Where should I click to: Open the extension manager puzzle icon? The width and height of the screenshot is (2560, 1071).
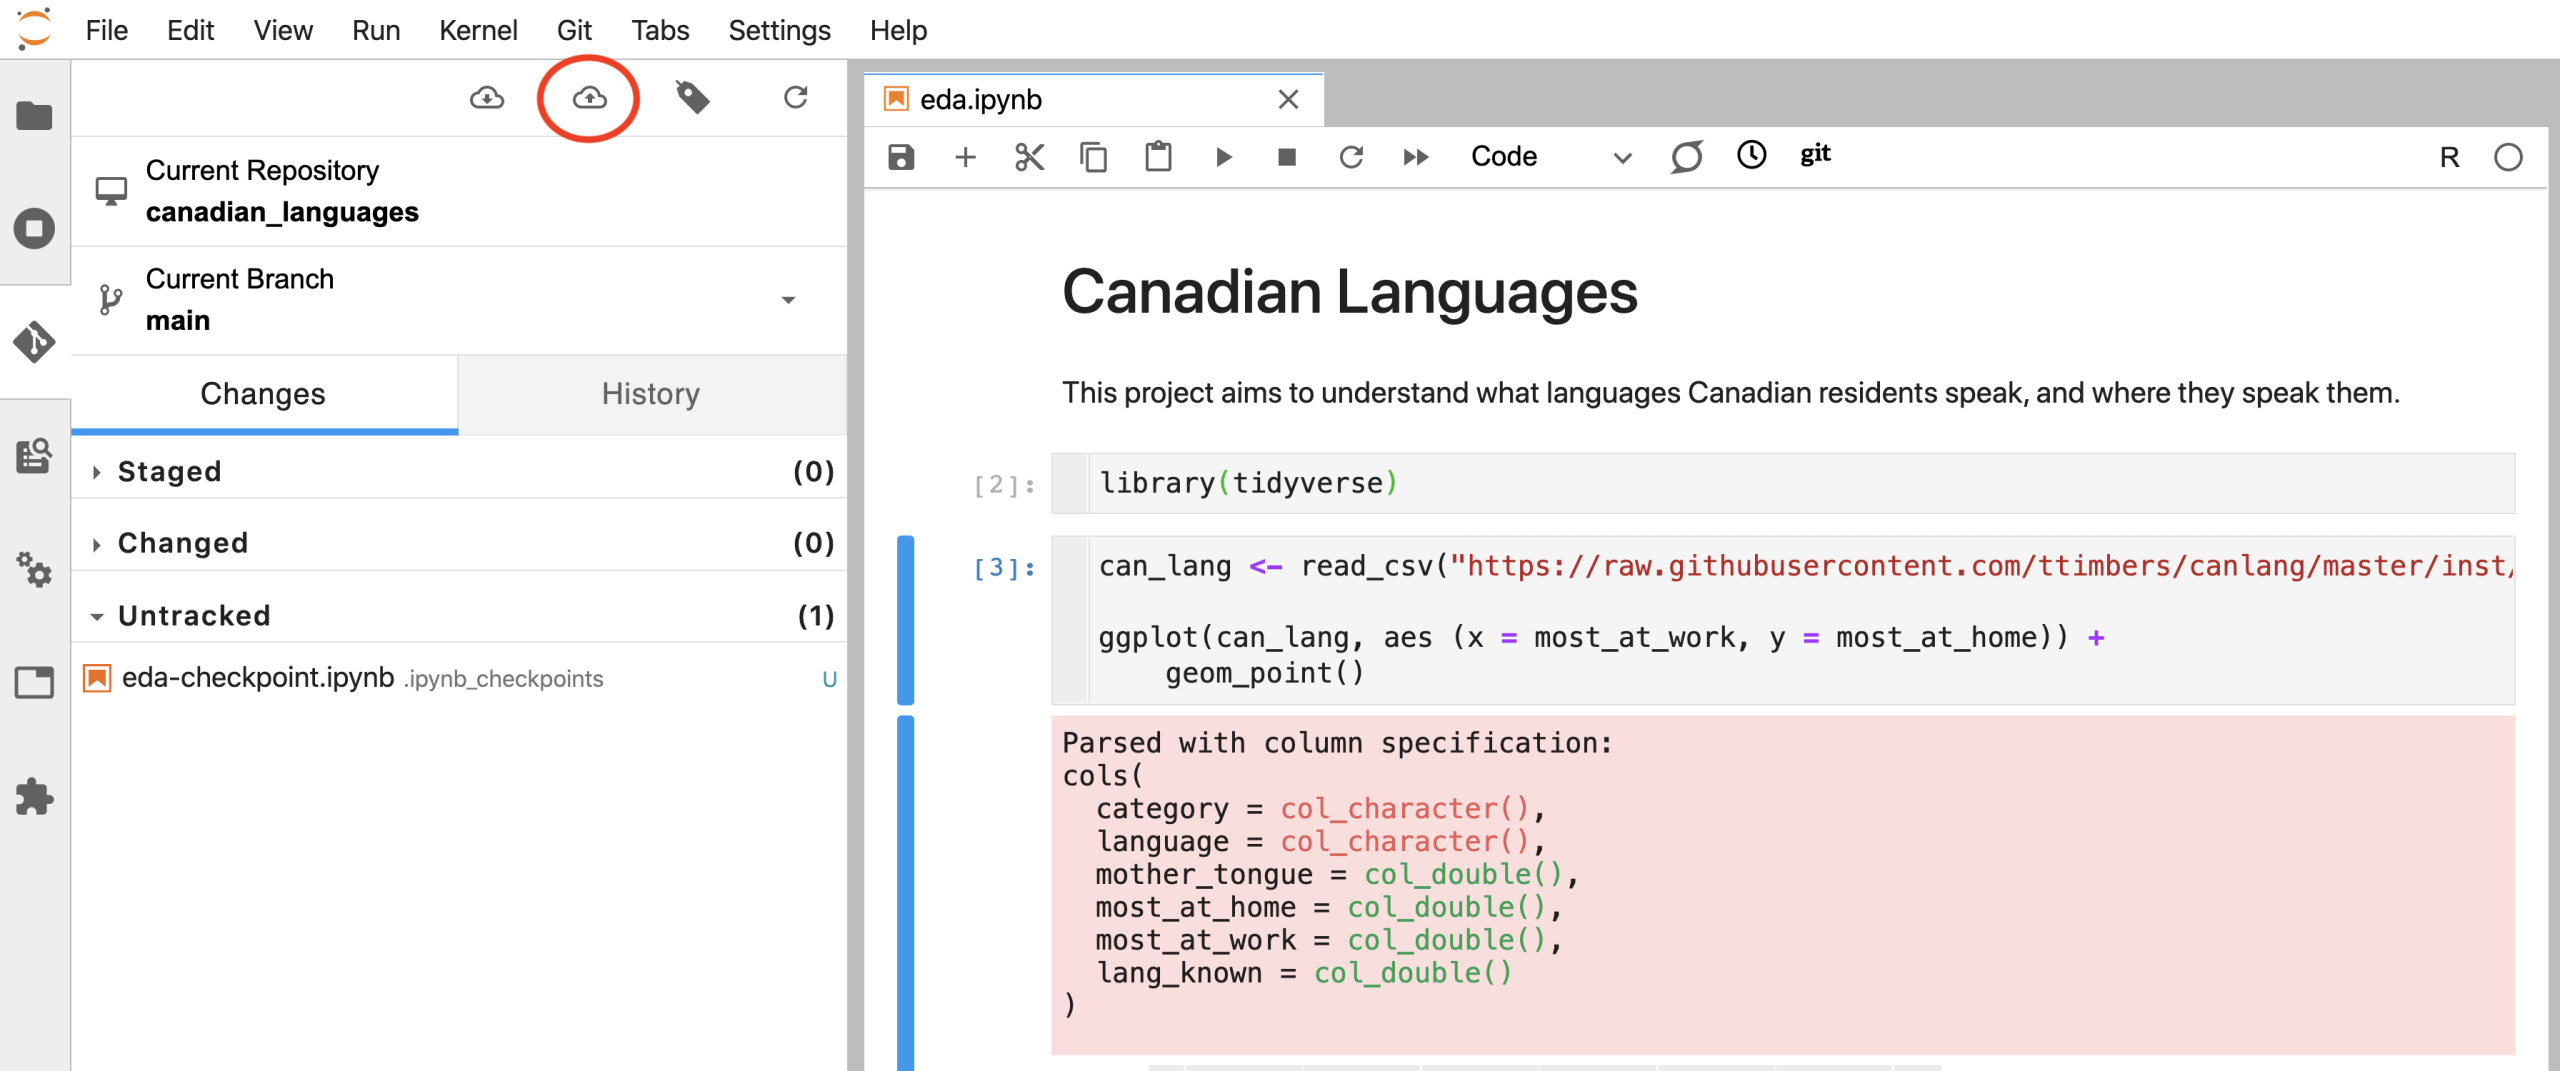34,797
